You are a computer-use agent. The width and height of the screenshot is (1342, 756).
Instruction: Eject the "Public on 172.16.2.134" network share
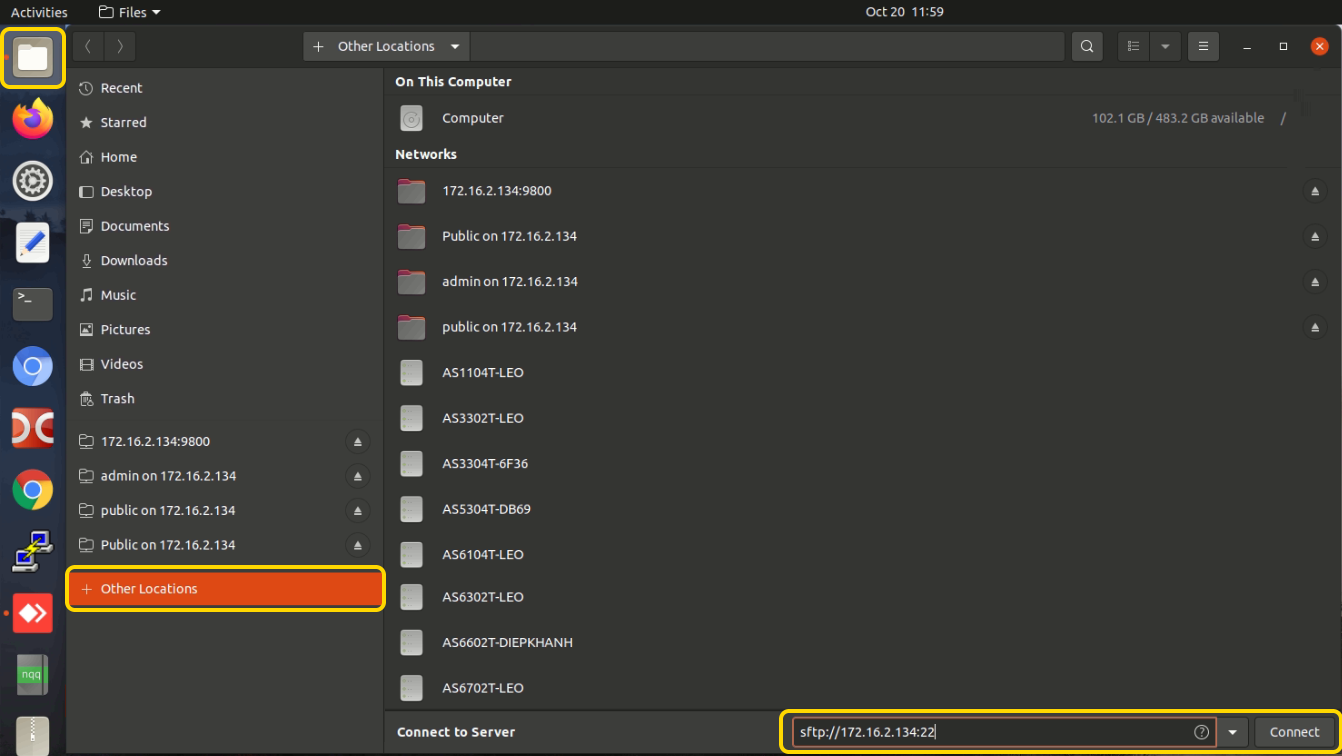tap(1315, 236)
